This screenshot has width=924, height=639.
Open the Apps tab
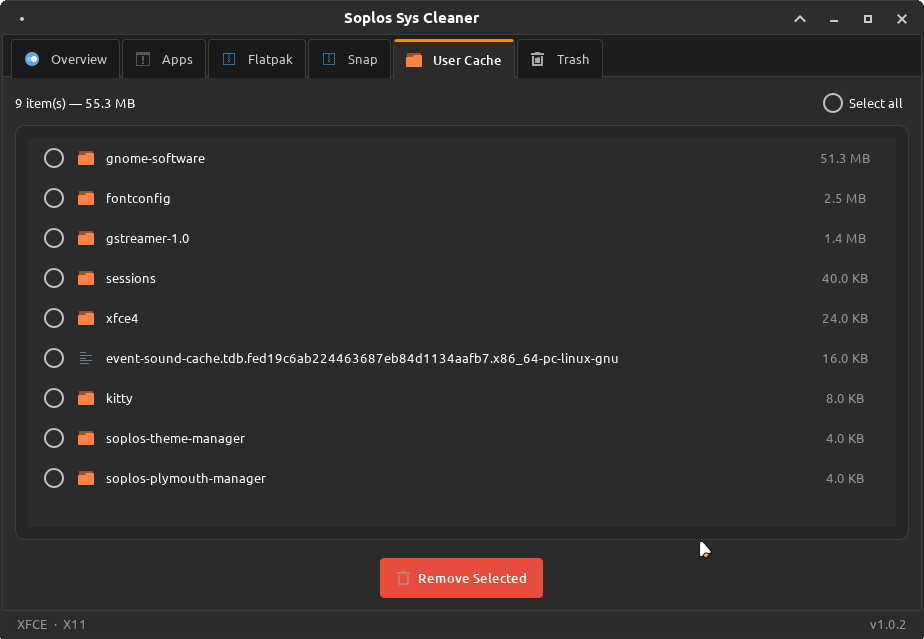164,59
